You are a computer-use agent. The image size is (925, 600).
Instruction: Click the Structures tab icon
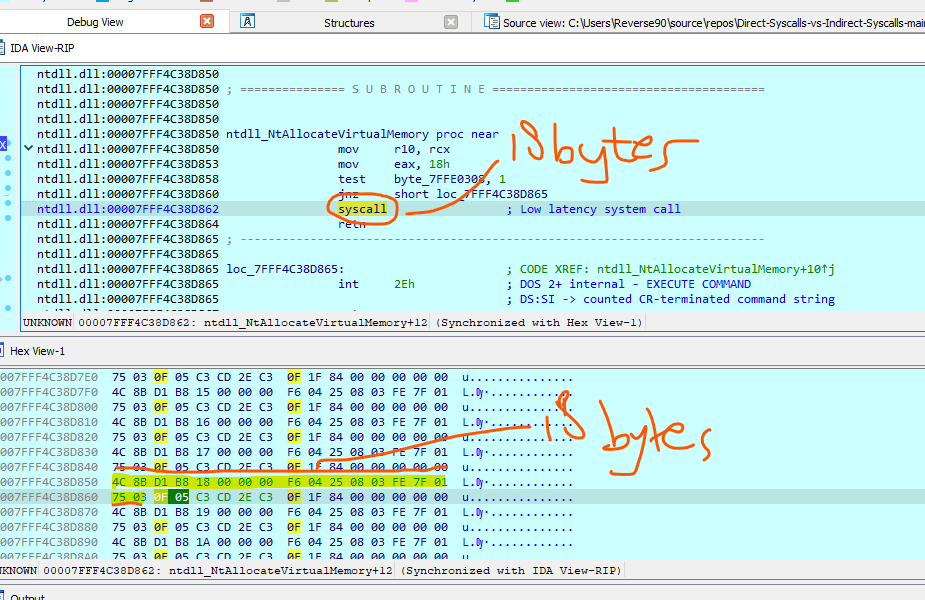point(248,22)
